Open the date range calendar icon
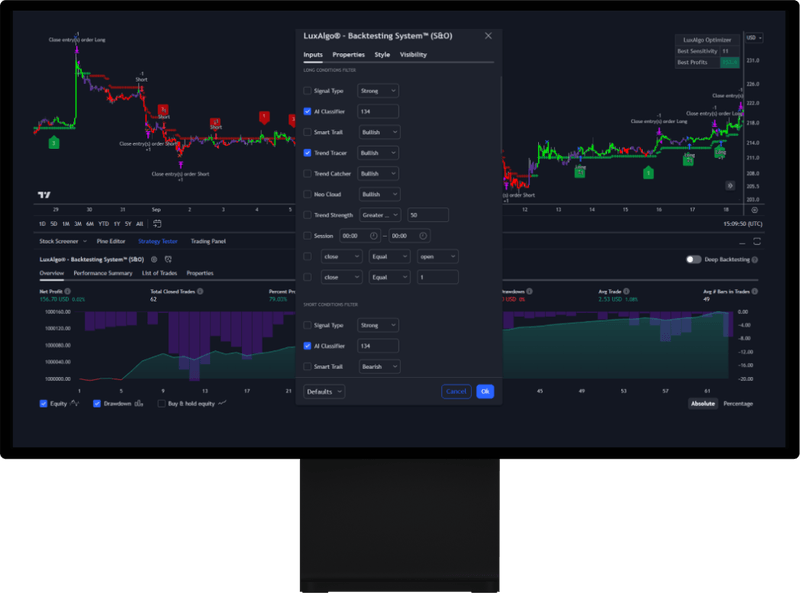Viewport: 800px width, 593px height. point(157,224)
